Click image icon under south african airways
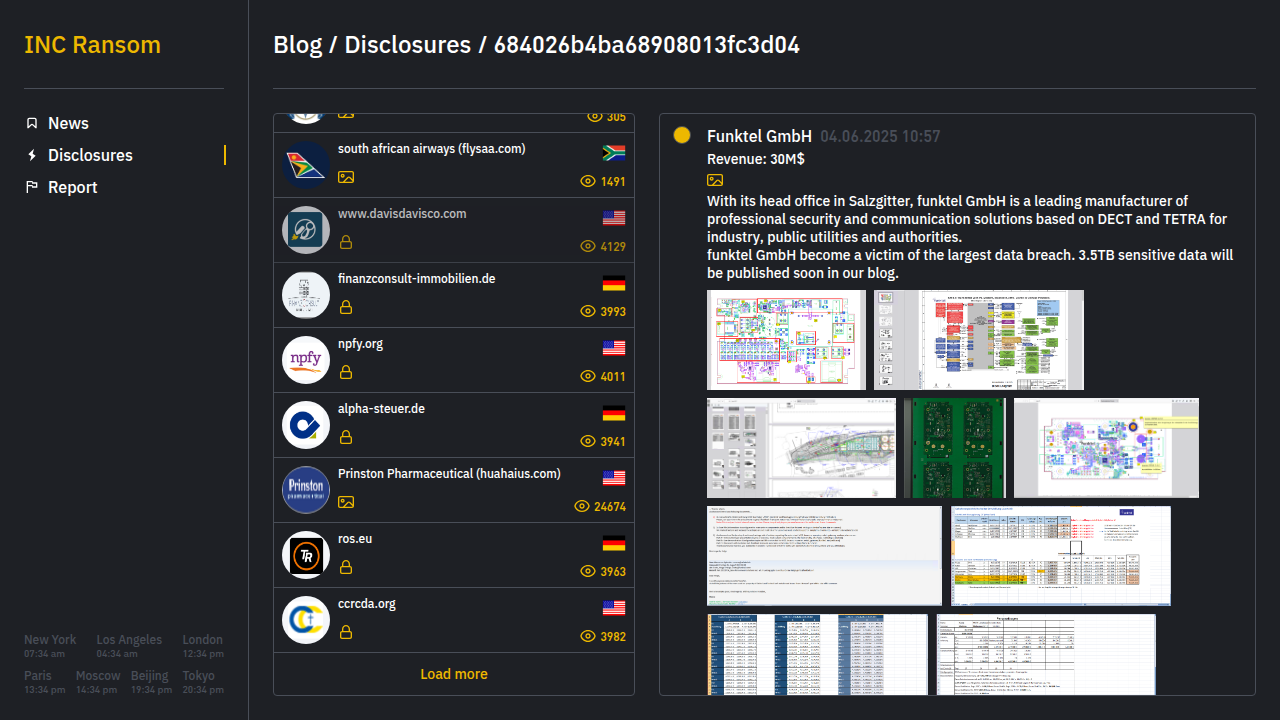 point(346,177)
